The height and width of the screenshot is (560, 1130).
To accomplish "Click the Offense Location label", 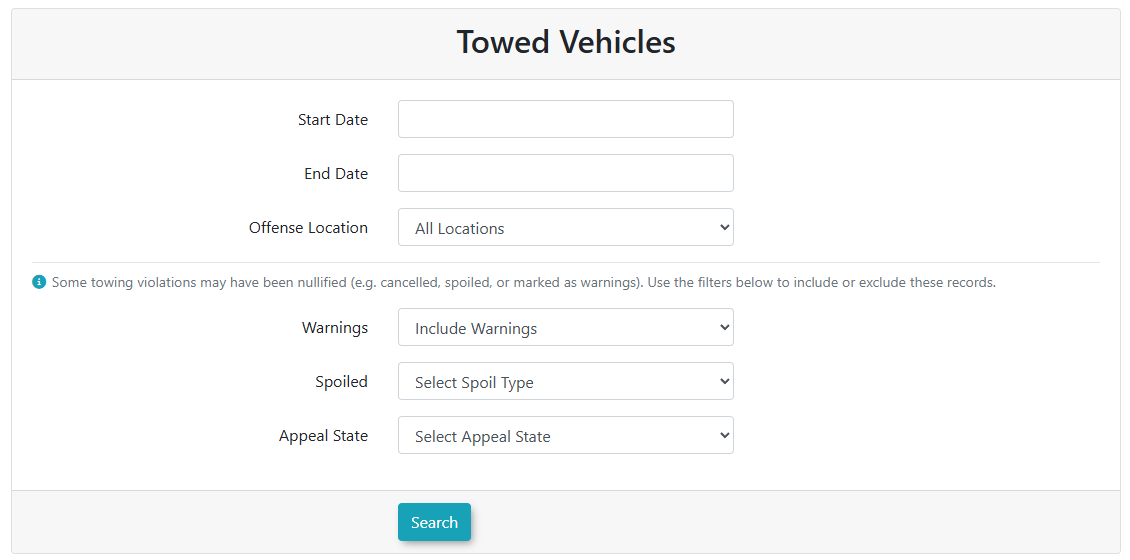I will [x=308, y=228].
